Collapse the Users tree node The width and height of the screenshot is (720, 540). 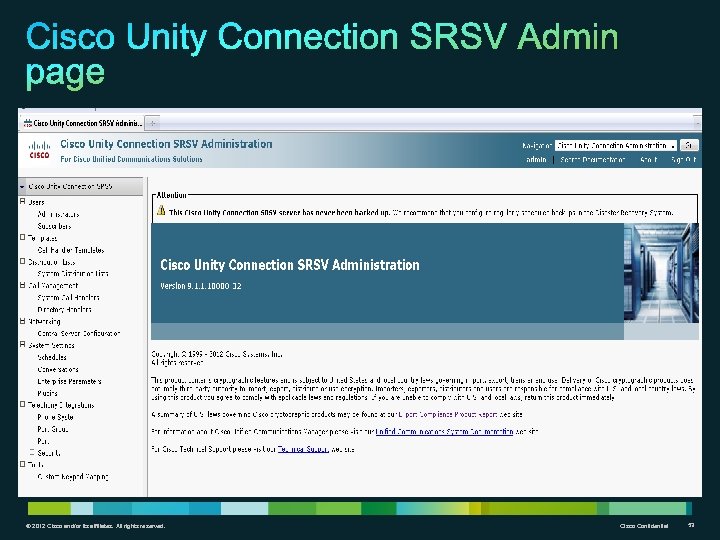click(x=22, y=202)
